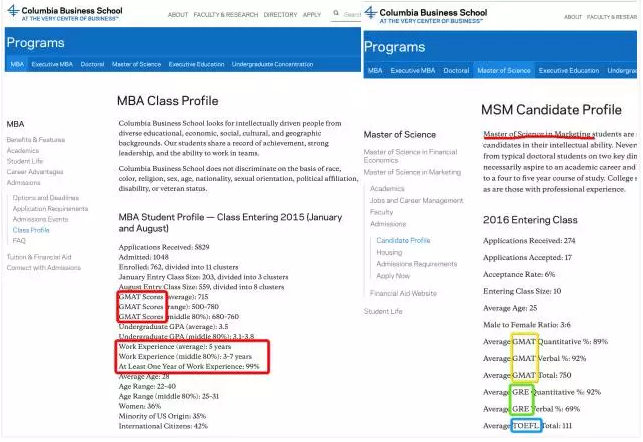
Task: Open Class Profile sidebar link
Action: pos(31,230)
